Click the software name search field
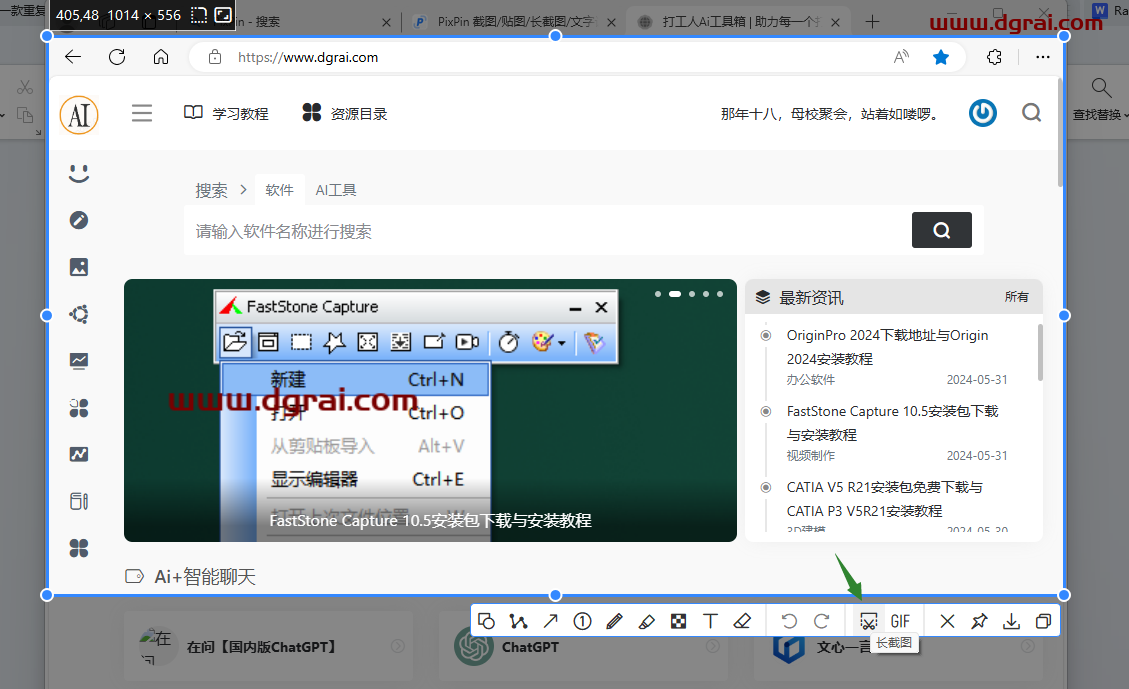The width and height of the screenshot is (1129, 689). point(547,231)
